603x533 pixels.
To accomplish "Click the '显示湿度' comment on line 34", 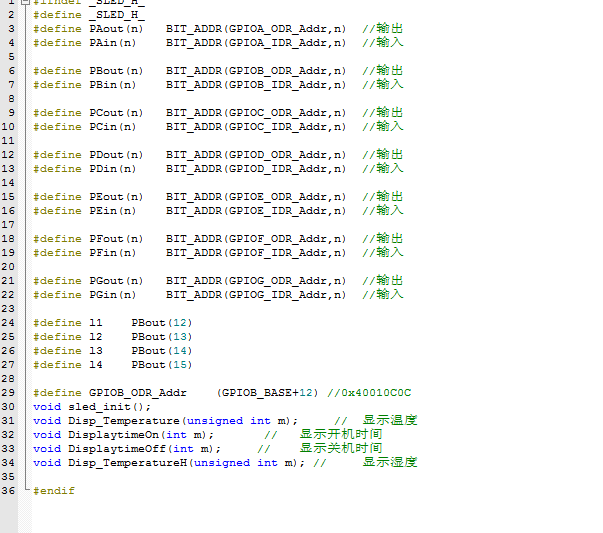I will [x=390, y=462].
